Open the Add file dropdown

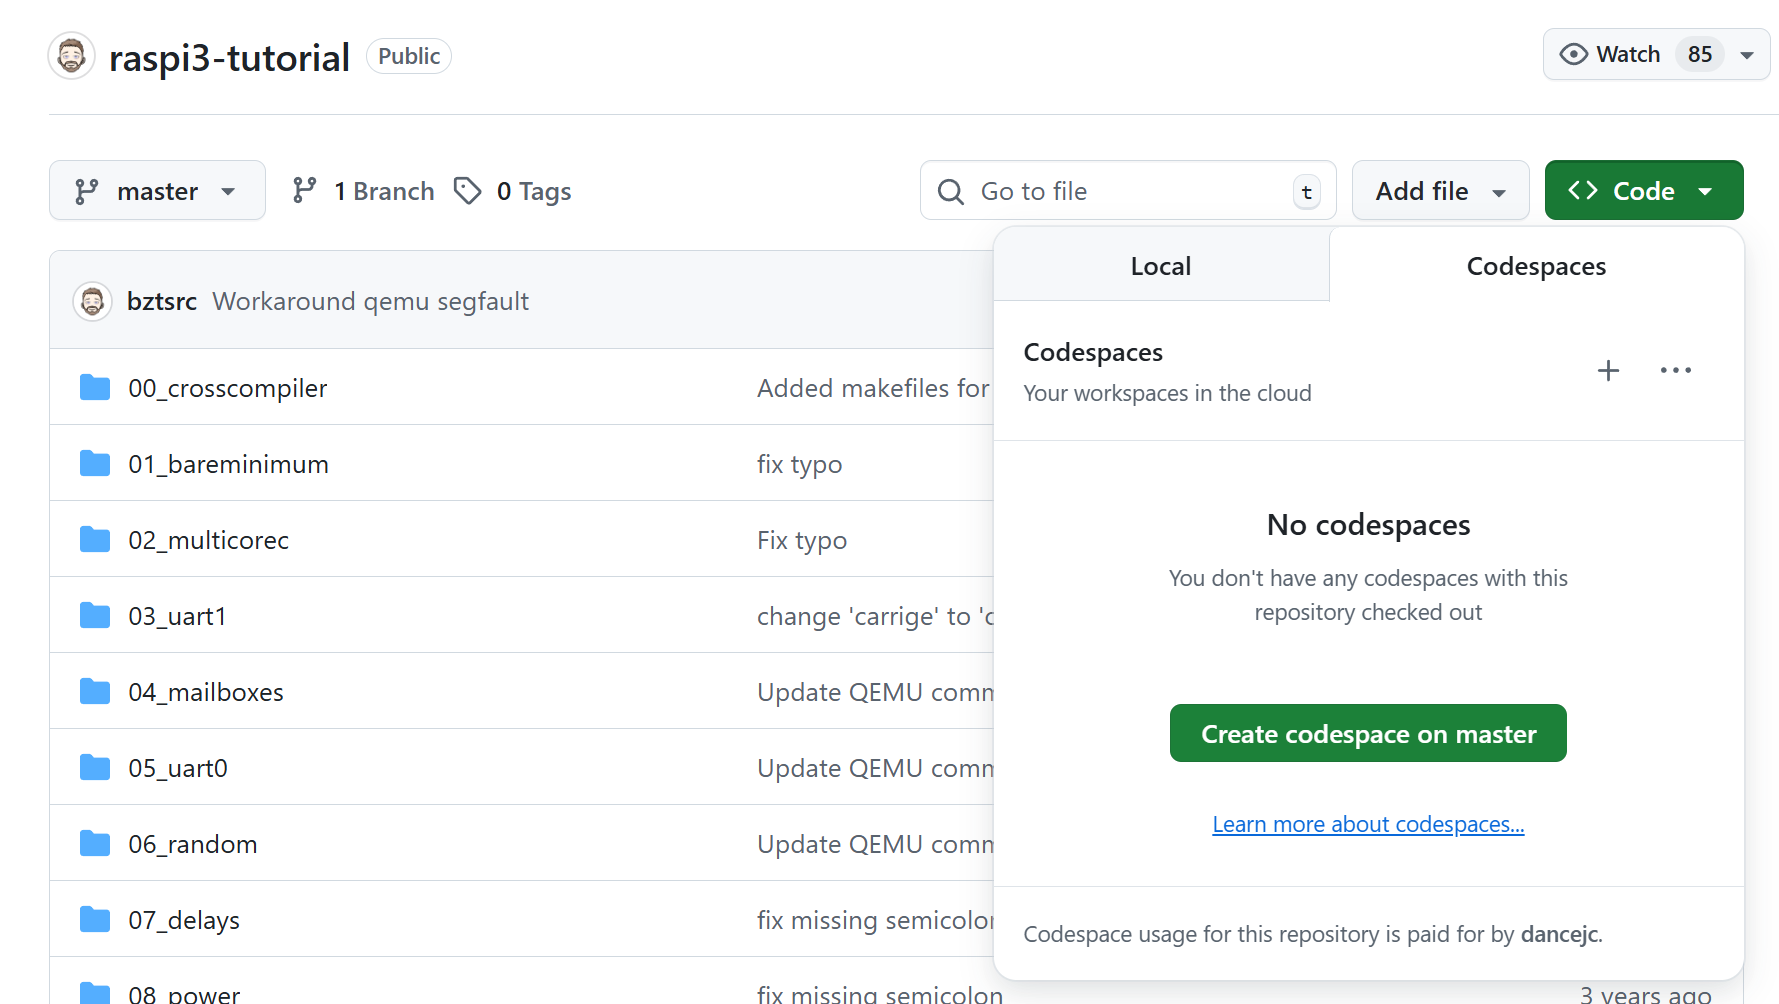(x=1439, y=191)
